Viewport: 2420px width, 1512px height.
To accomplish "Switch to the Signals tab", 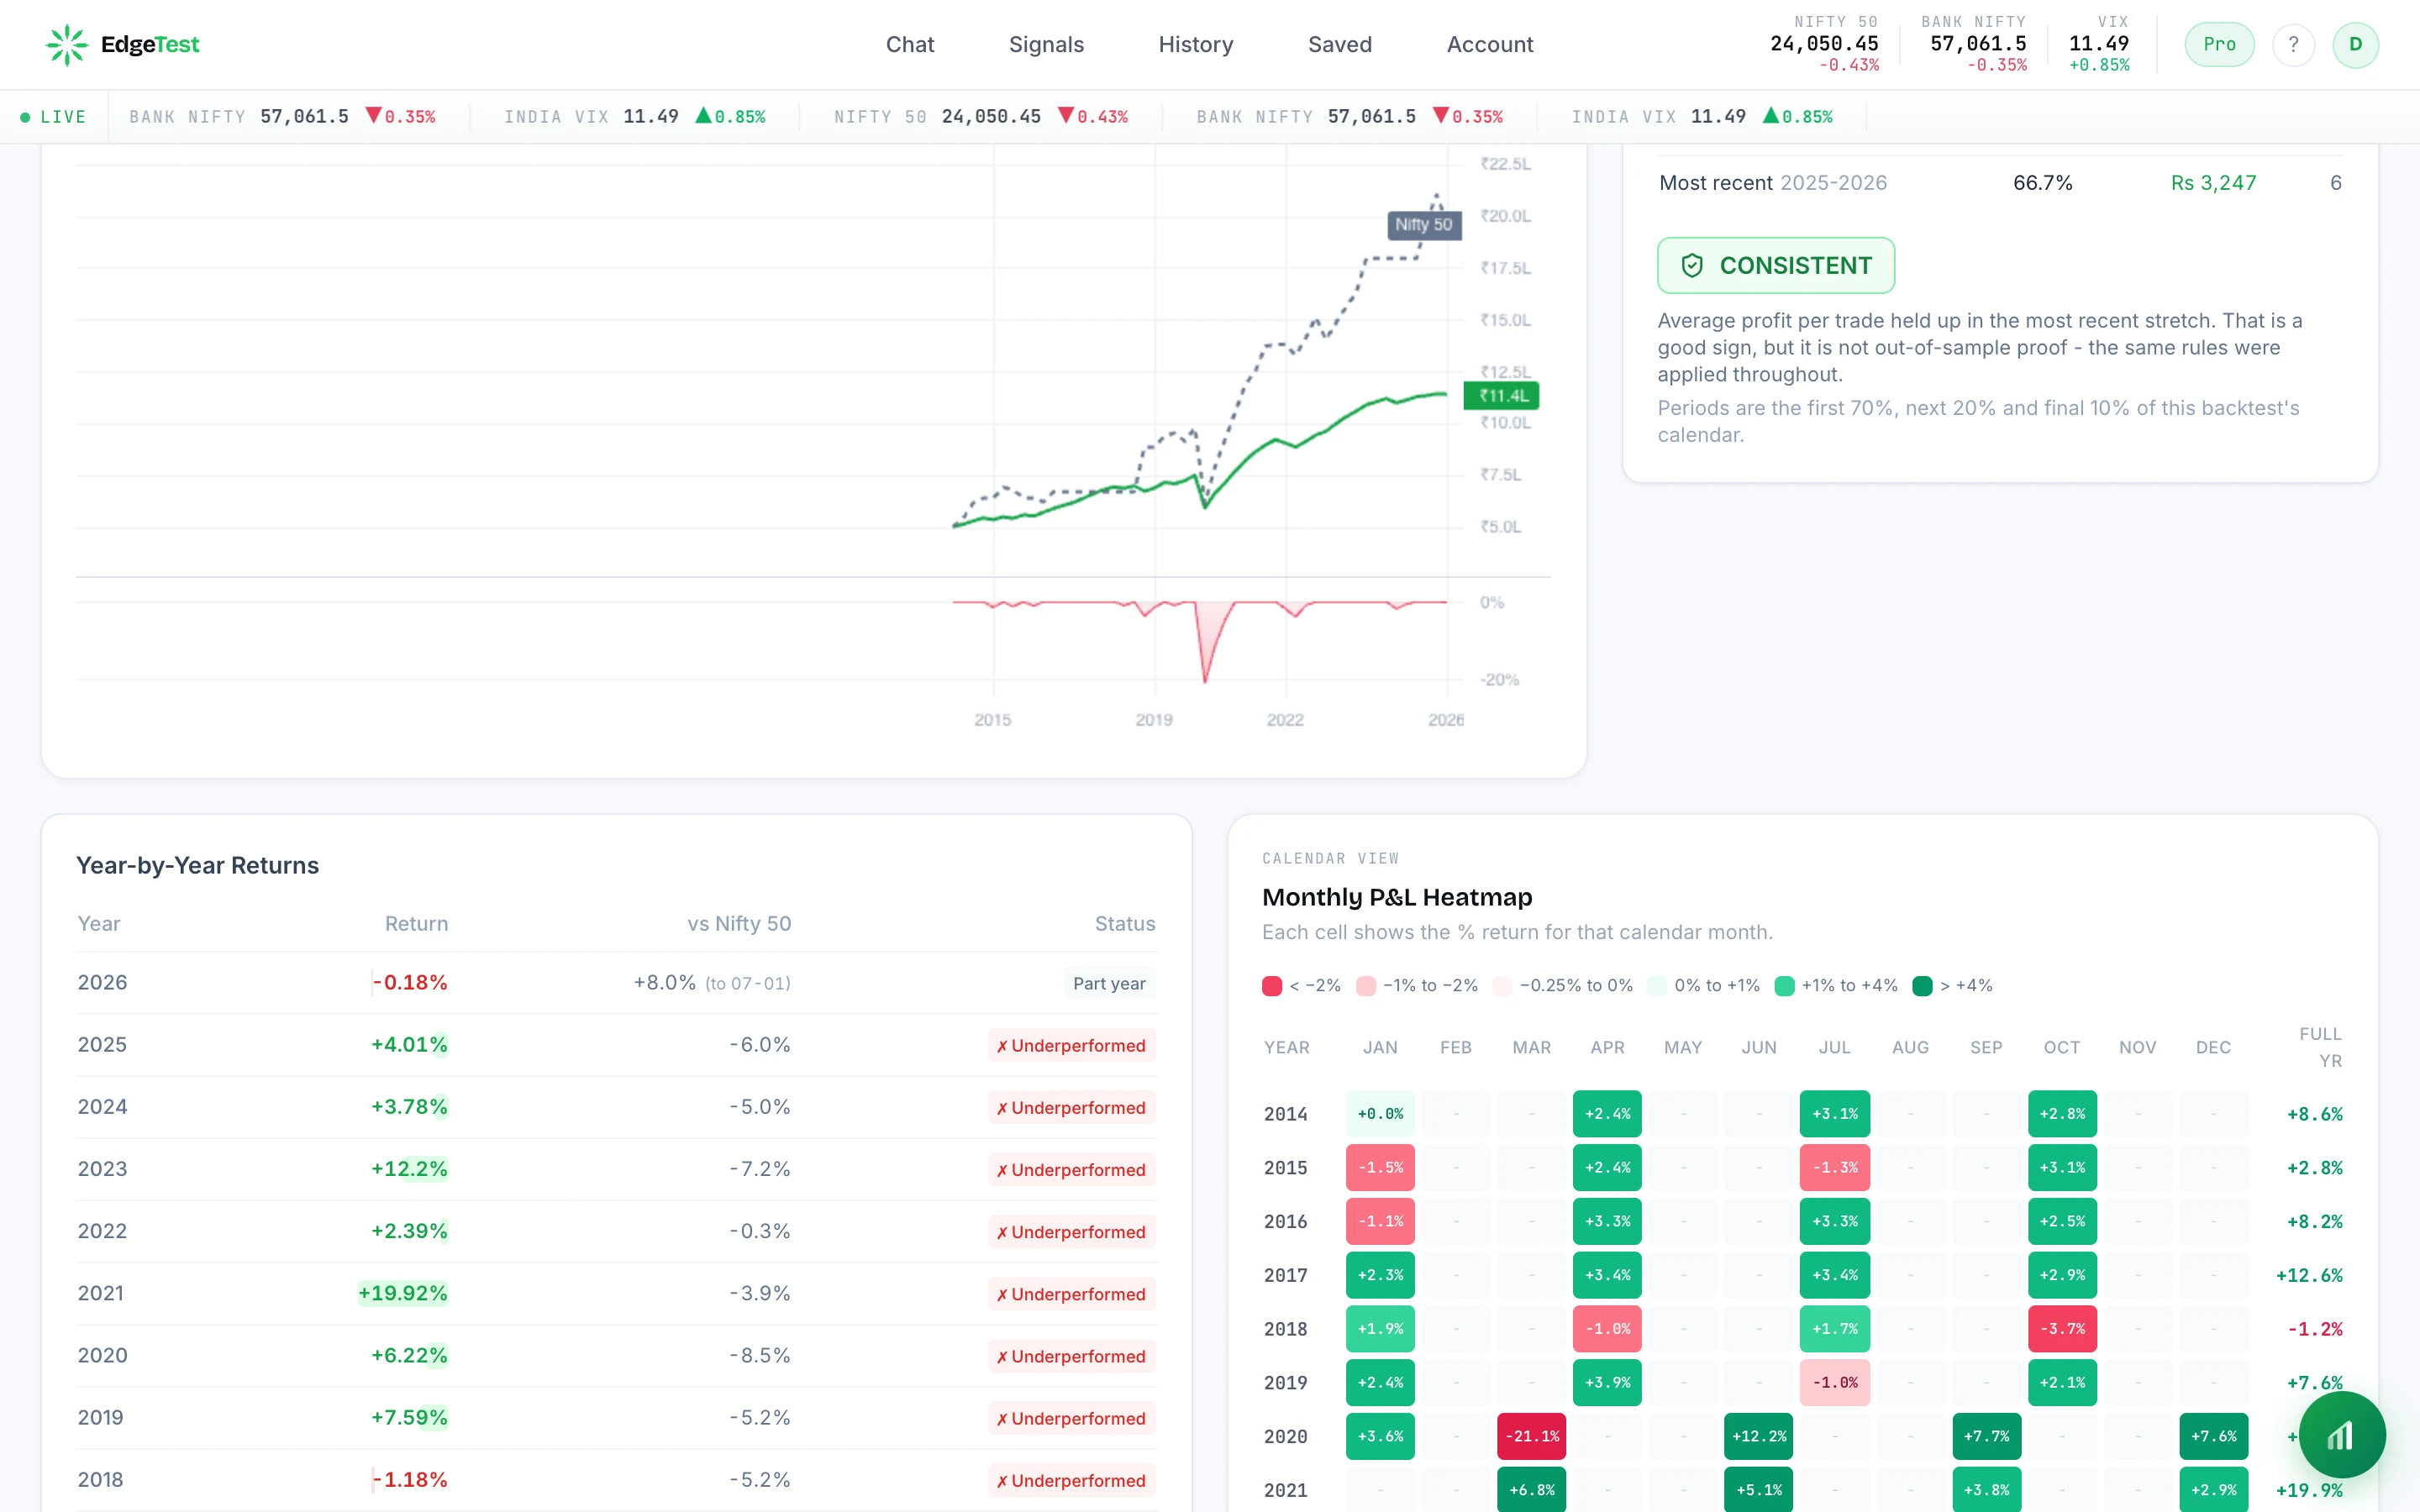I will coord(1046,44).
